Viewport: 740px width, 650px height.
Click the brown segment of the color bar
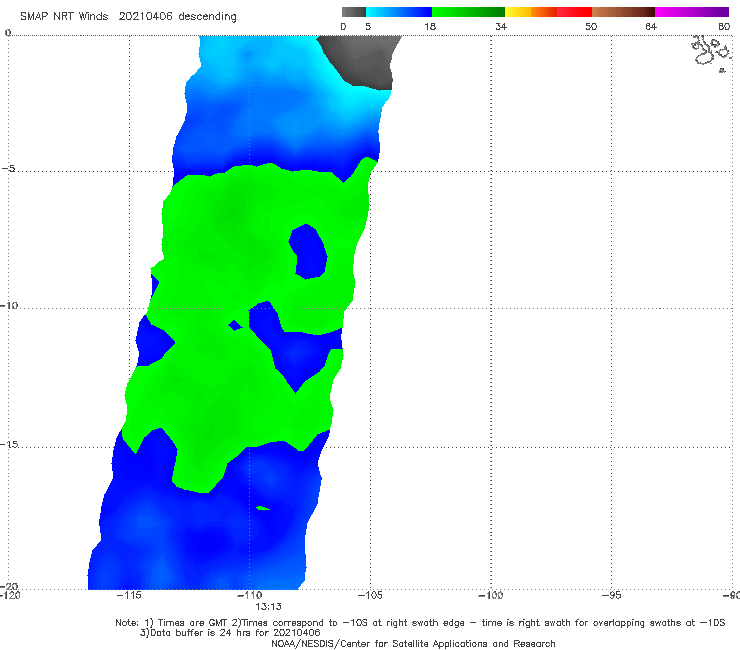point(623,12)
